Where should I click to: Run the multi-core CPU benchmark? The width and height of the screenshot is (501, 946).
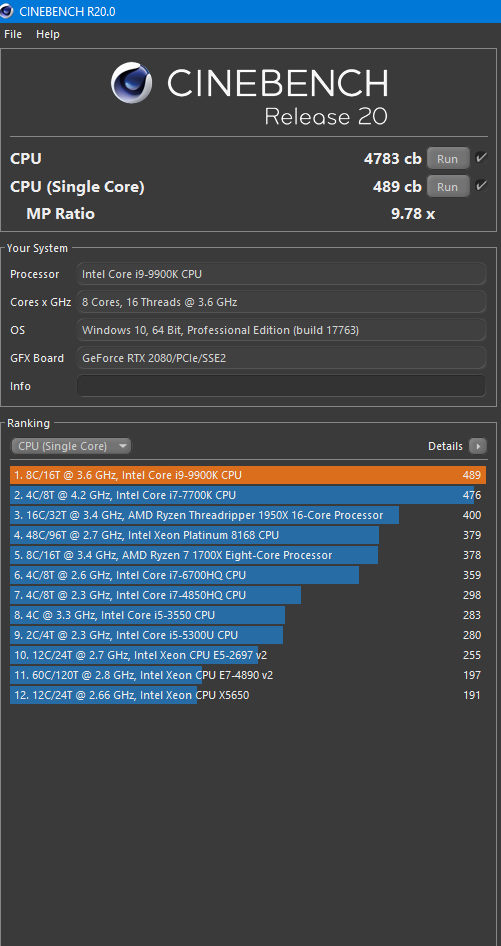click(x=448, y=159)
